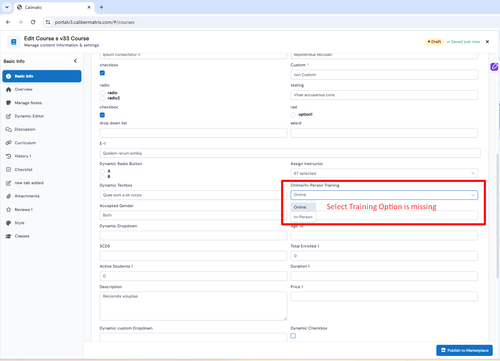This screenshot has width=500, height=361.
Task: Click the Custom field input
Action: (x=384, y=75)
